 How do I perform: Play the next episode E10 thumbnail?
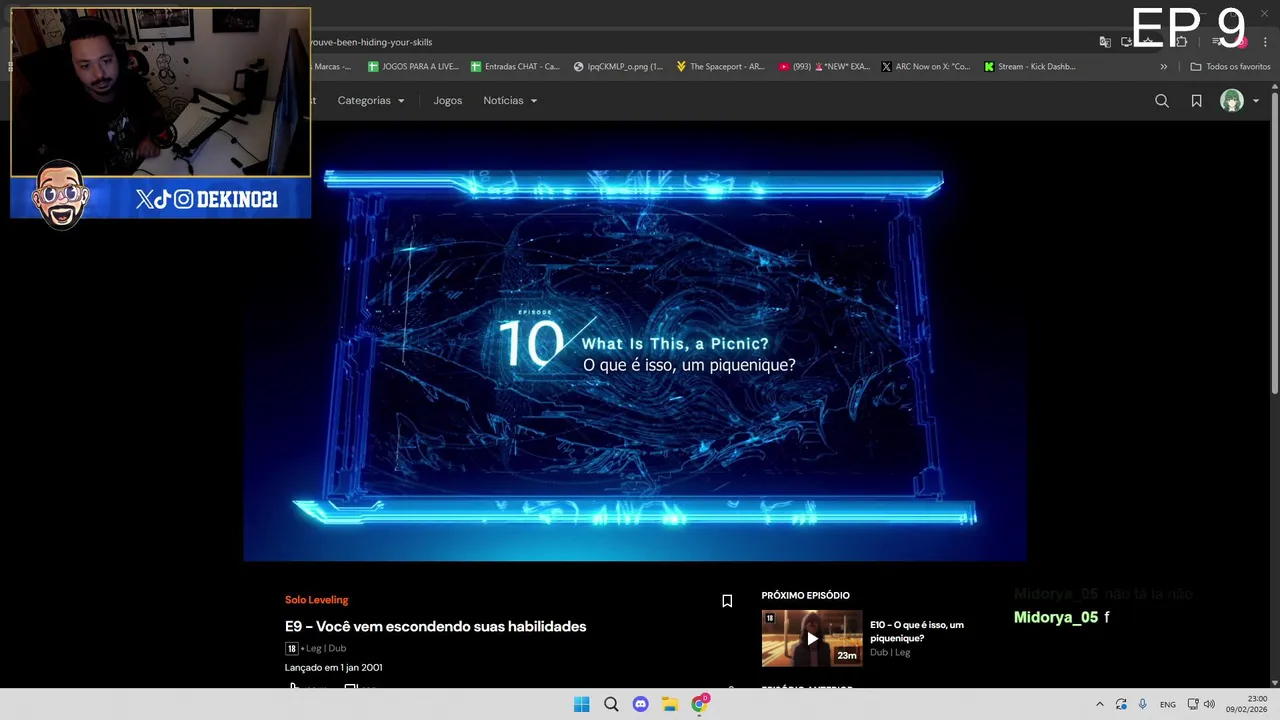(x=812, y=638)
